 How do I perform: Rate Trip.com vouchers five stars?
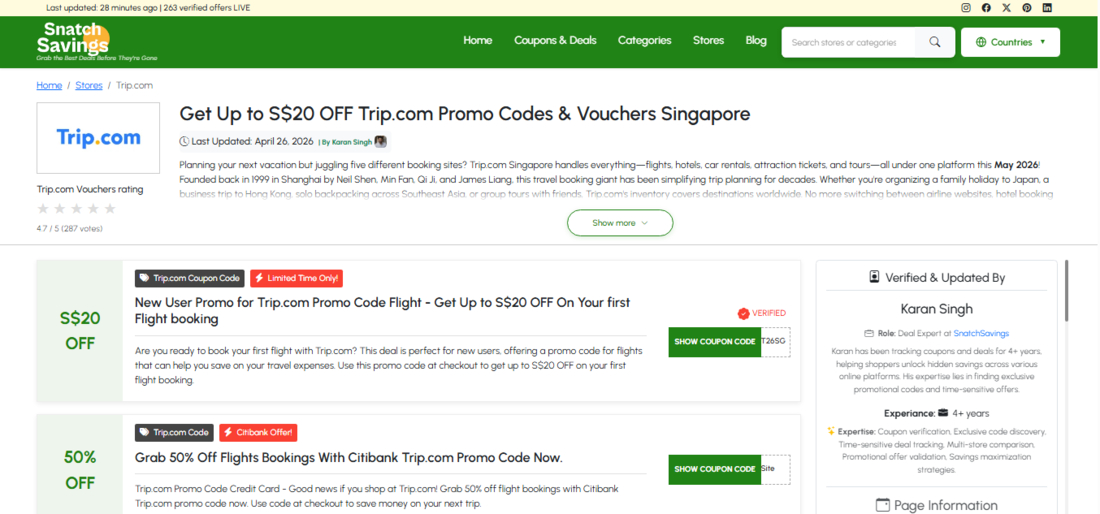click(x=110, y=209)
